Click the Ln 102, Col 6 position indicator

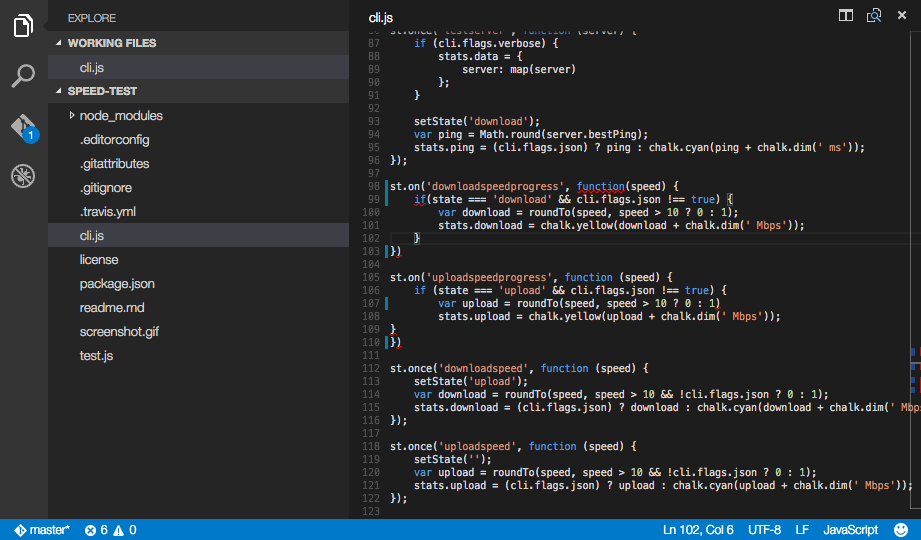click(x=698, y=530)
